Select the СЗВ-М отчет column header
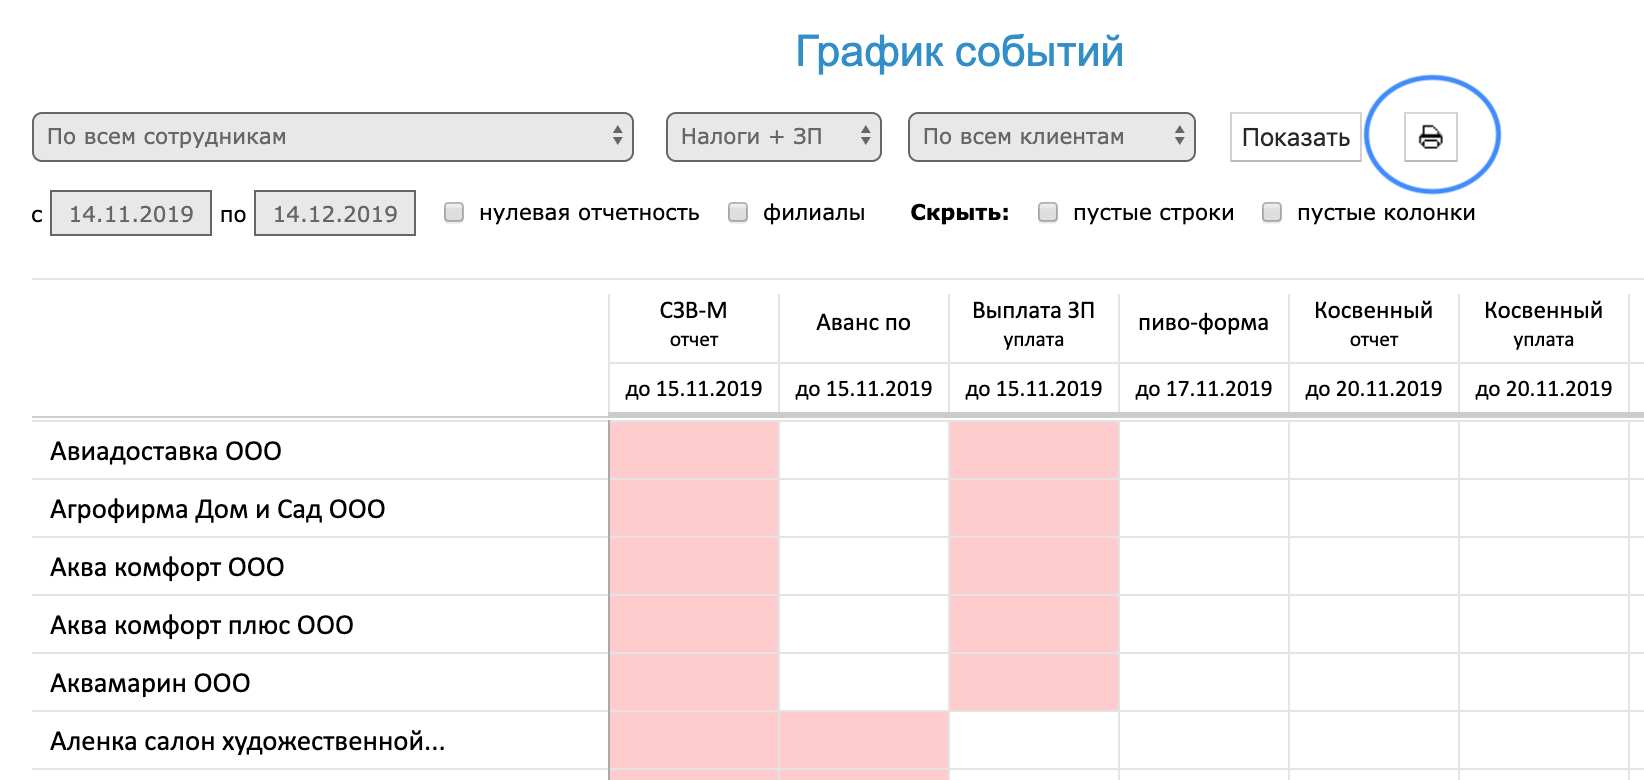This screenshot has height=780, width=1644. tap(694, 324)
